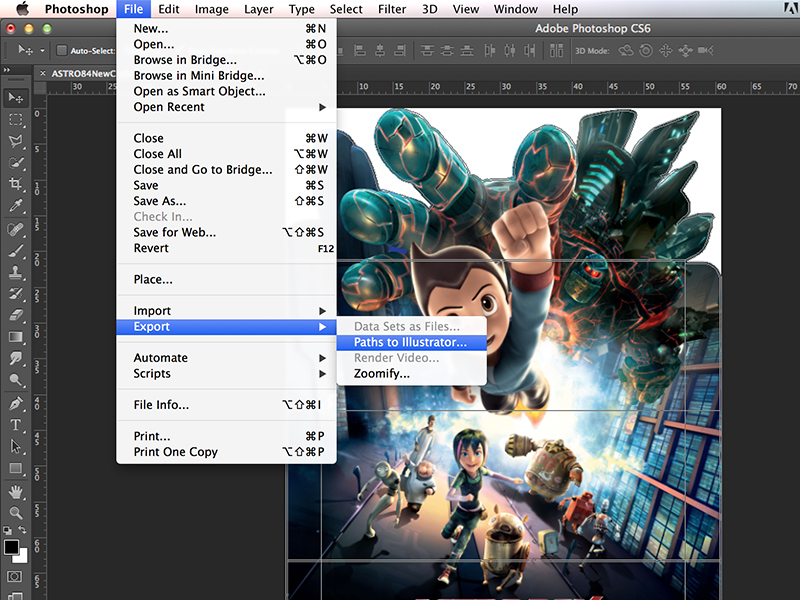Expand the Import submenu
This screenshot has height=600, width=800.
pos(227,311)
